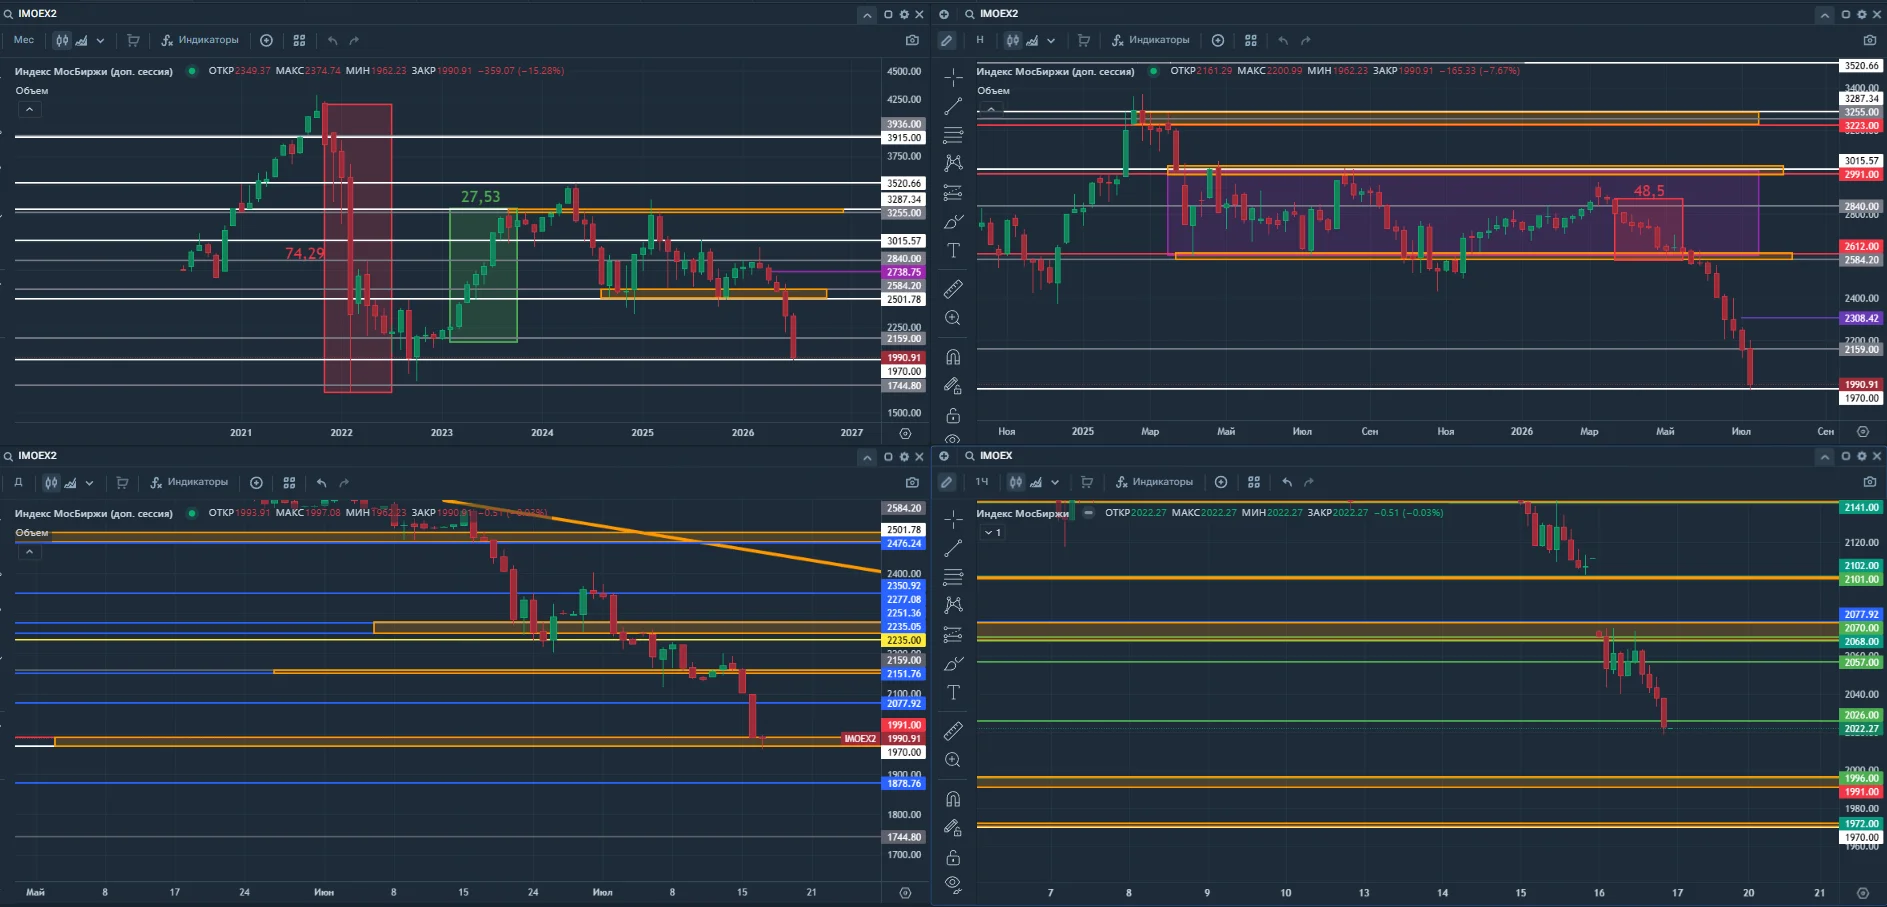Image resolution: width=1887 pixels, height=907 pixels.
Task: Open Fibonacci levels tool in weekly chart
Action: coord(953,134)
